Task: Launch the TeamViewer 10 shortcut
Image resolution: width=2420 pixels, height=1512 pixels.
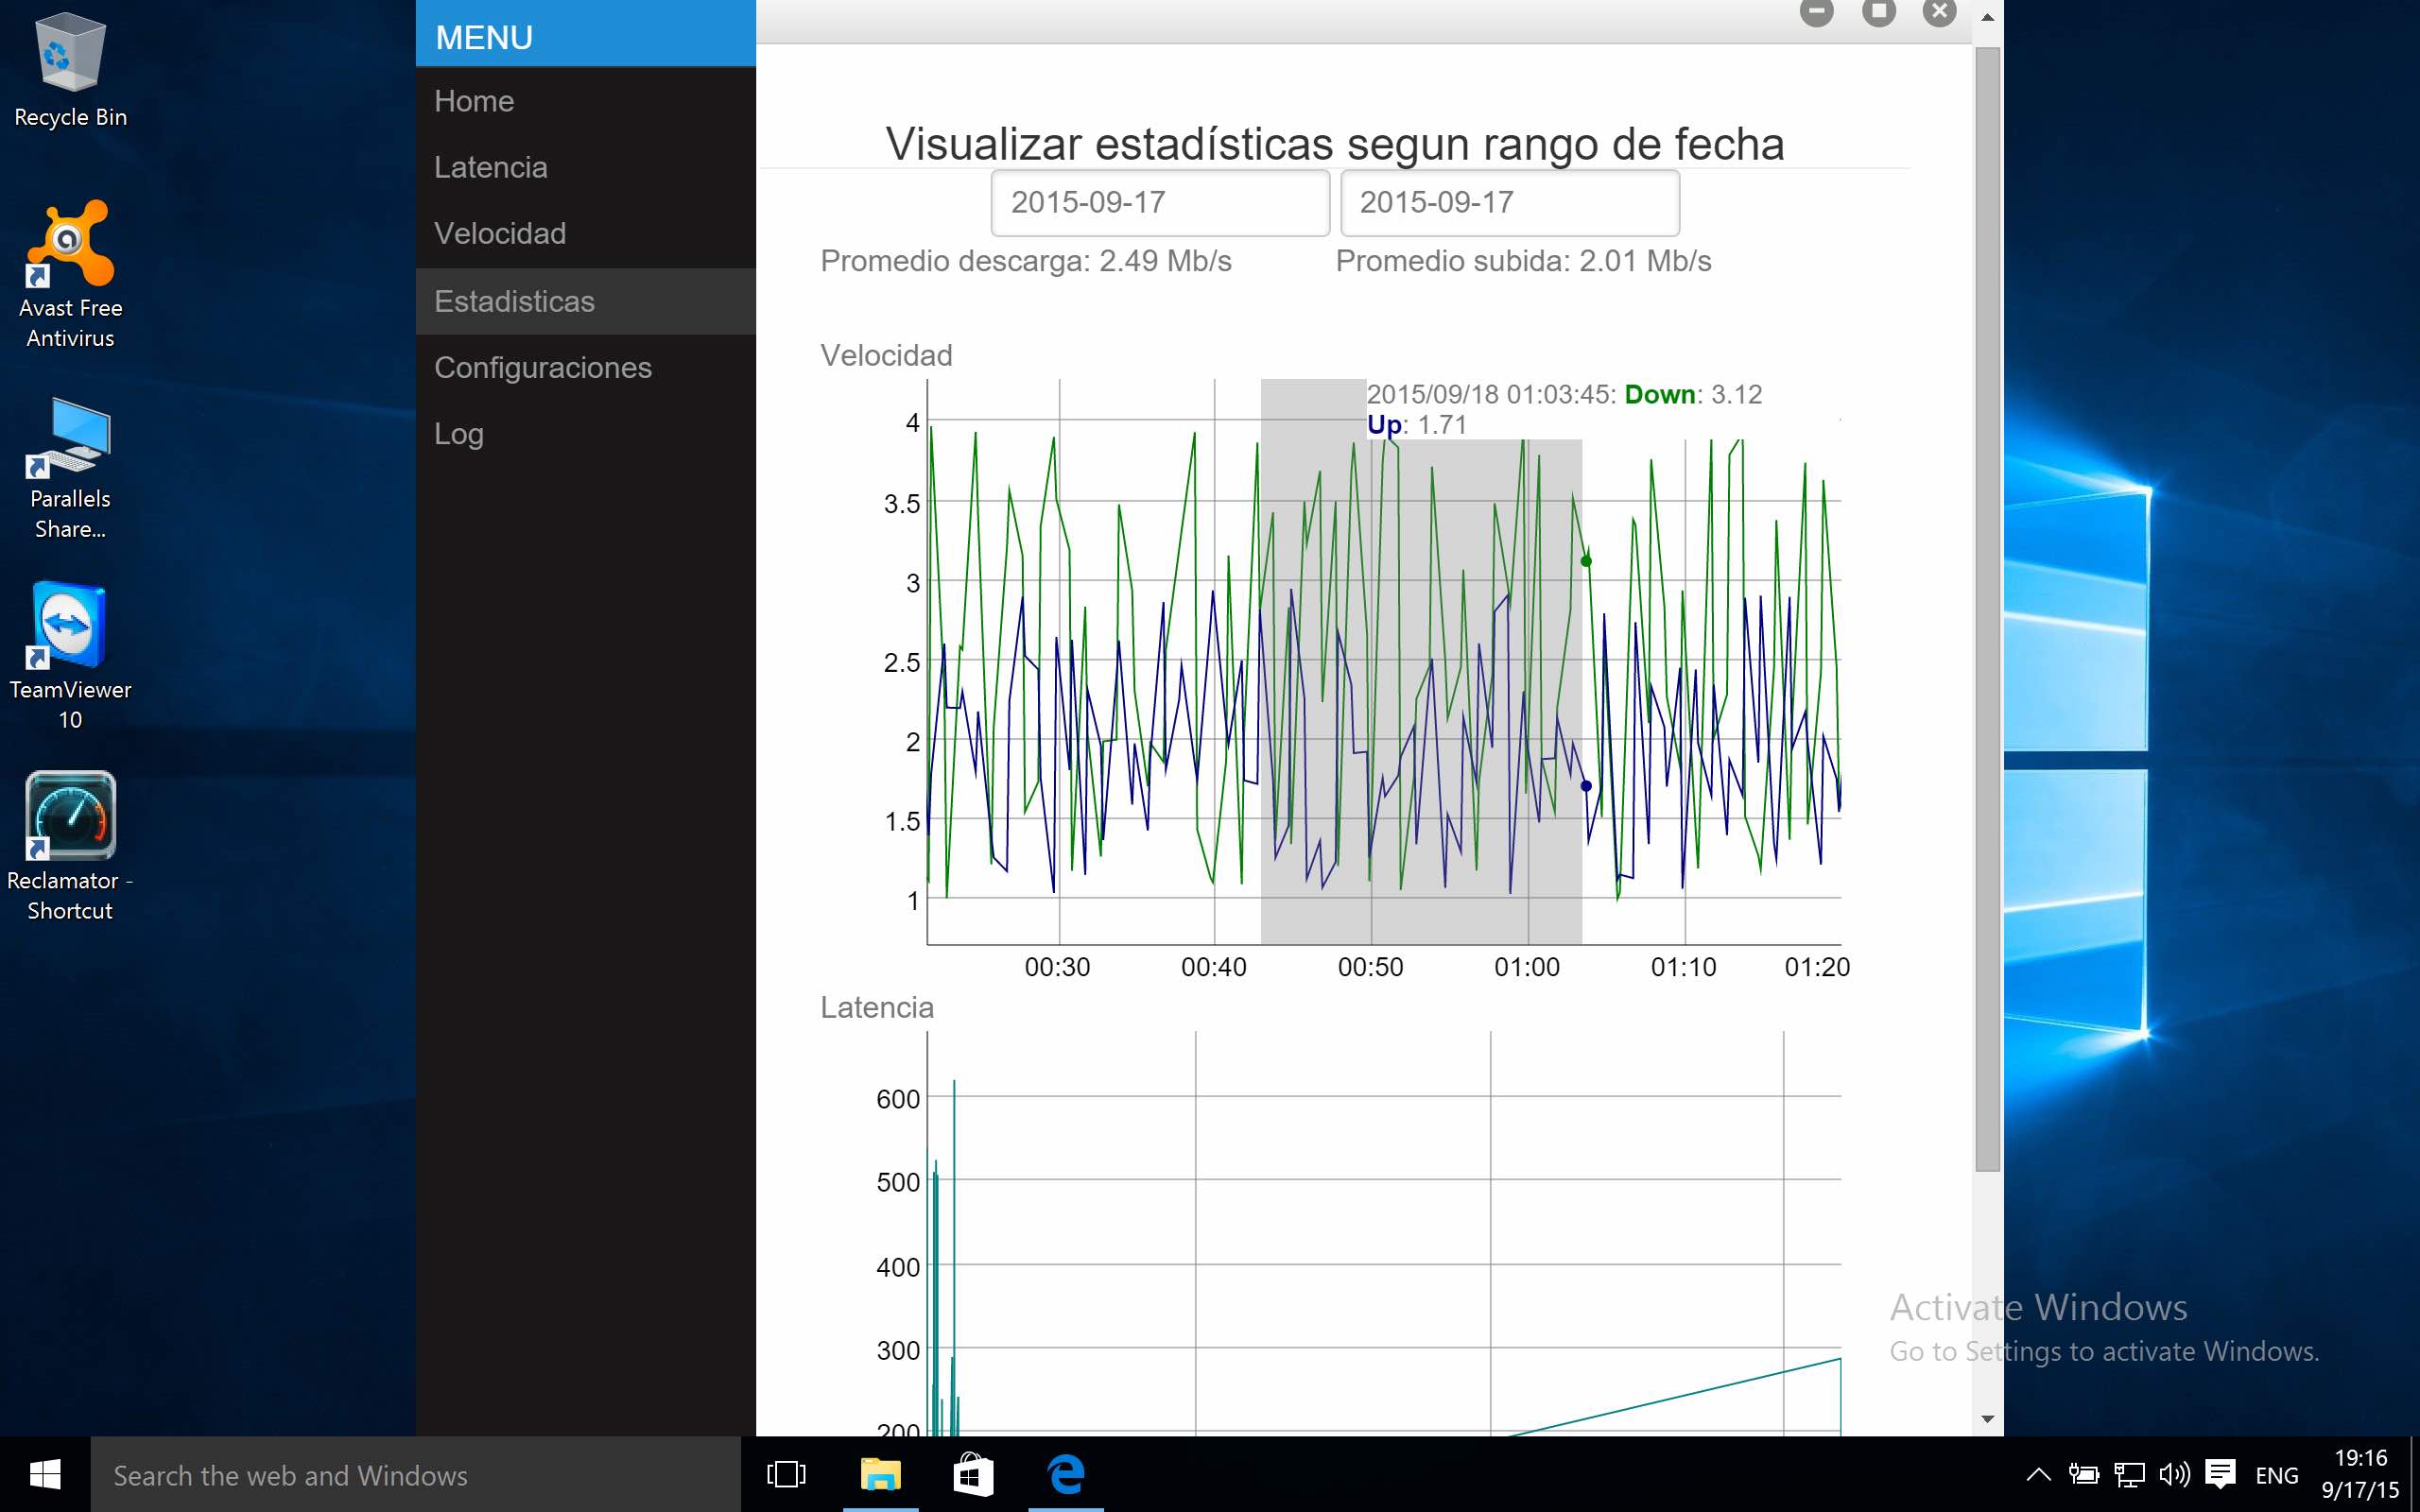Action: [x=70, y=654]
